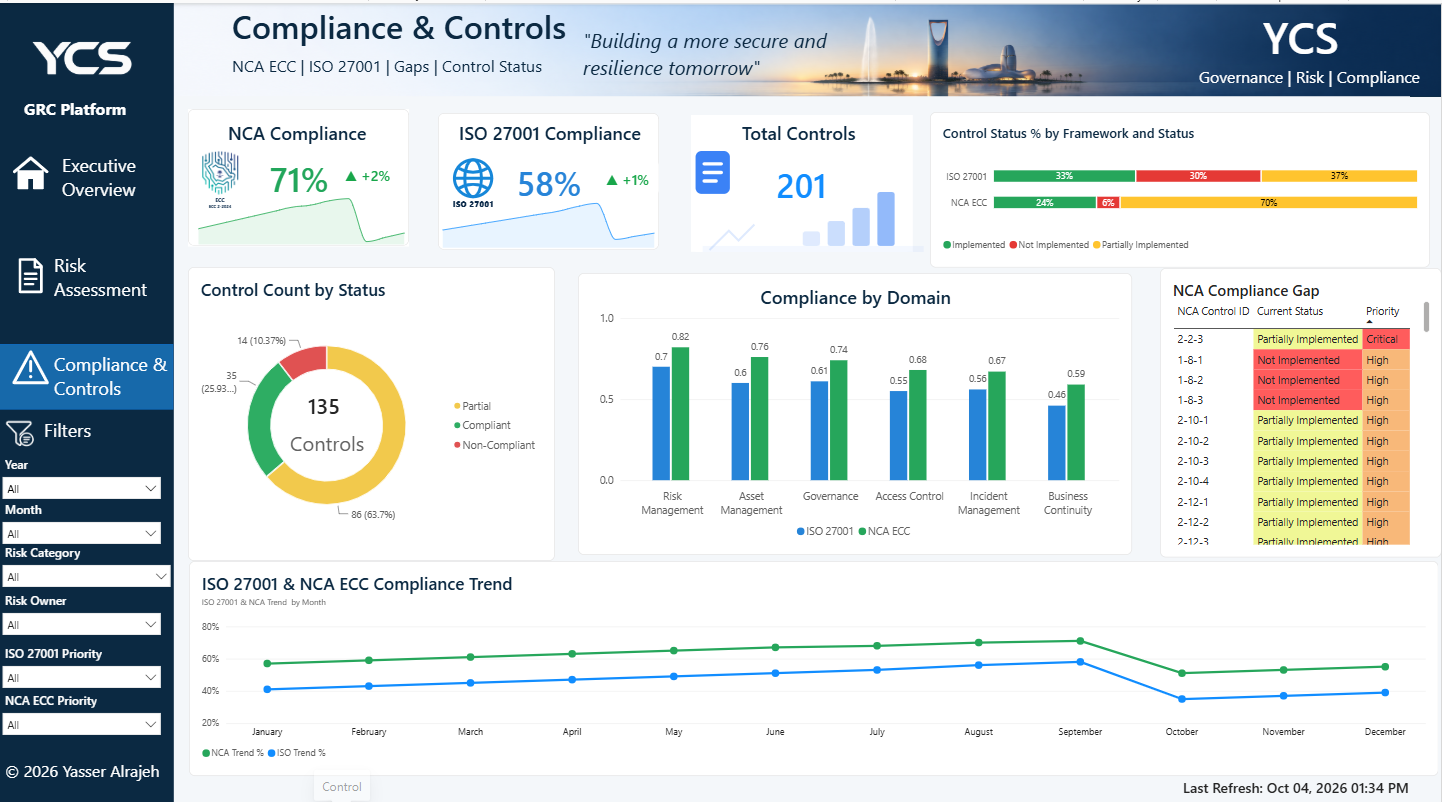Viewport: 1442px width, 802px height.
Task: Click the green up arrow beside +2%
Action: [x=350, y=176]
